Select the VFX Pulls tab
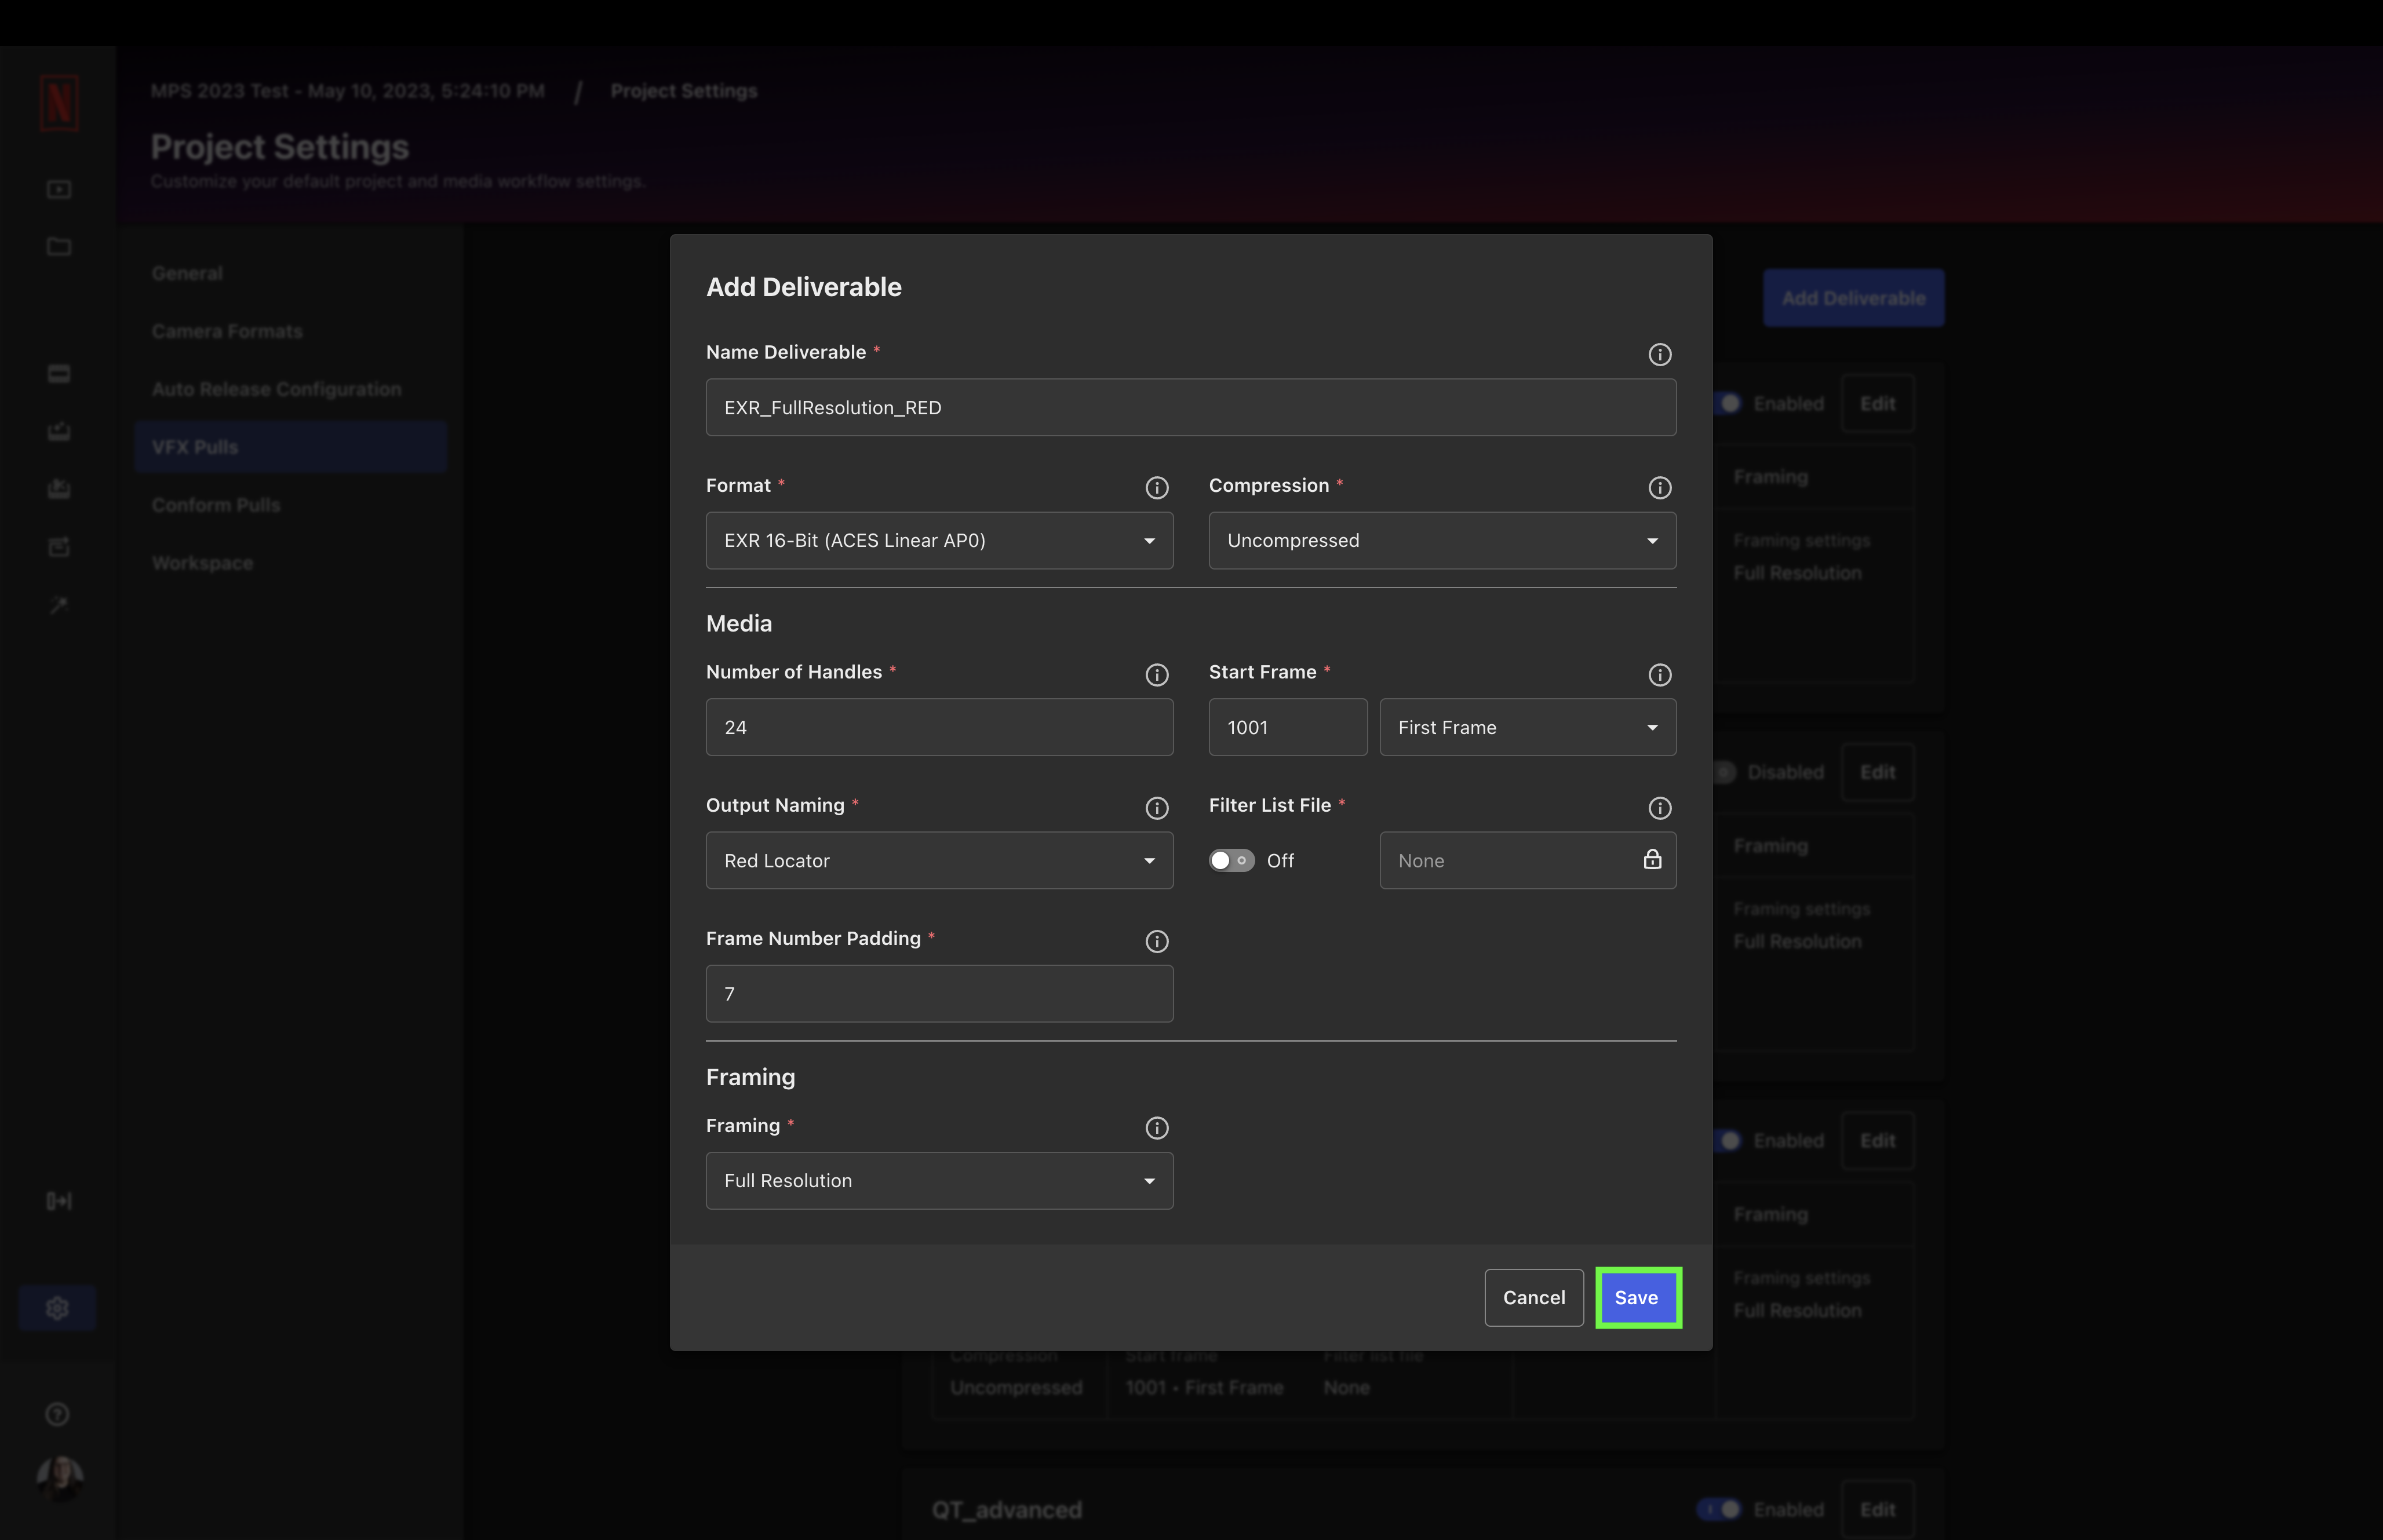 (290, 447)
